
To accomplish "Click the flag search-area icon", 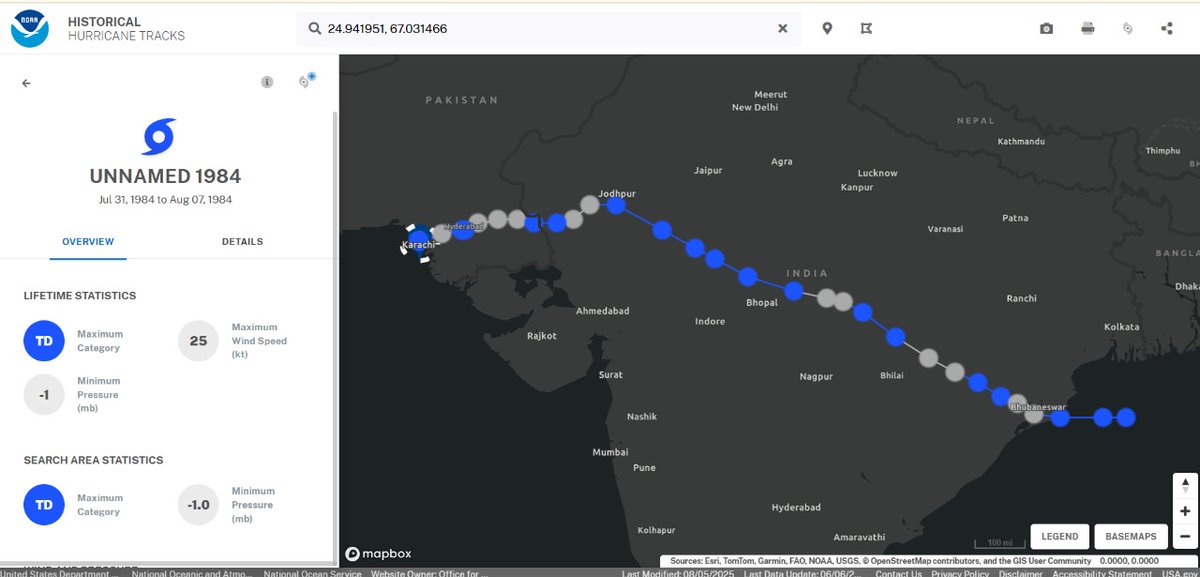I will [x=866, y=29].
